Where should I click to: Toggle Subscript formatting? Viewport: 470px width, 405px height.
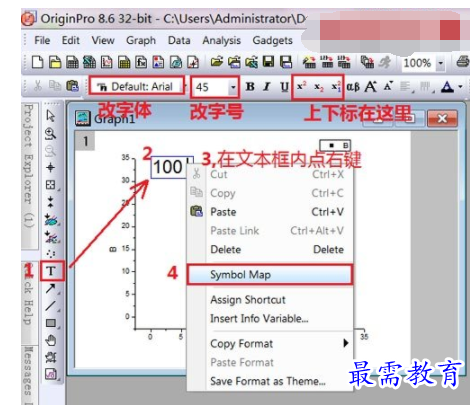(x=319, y=87)
